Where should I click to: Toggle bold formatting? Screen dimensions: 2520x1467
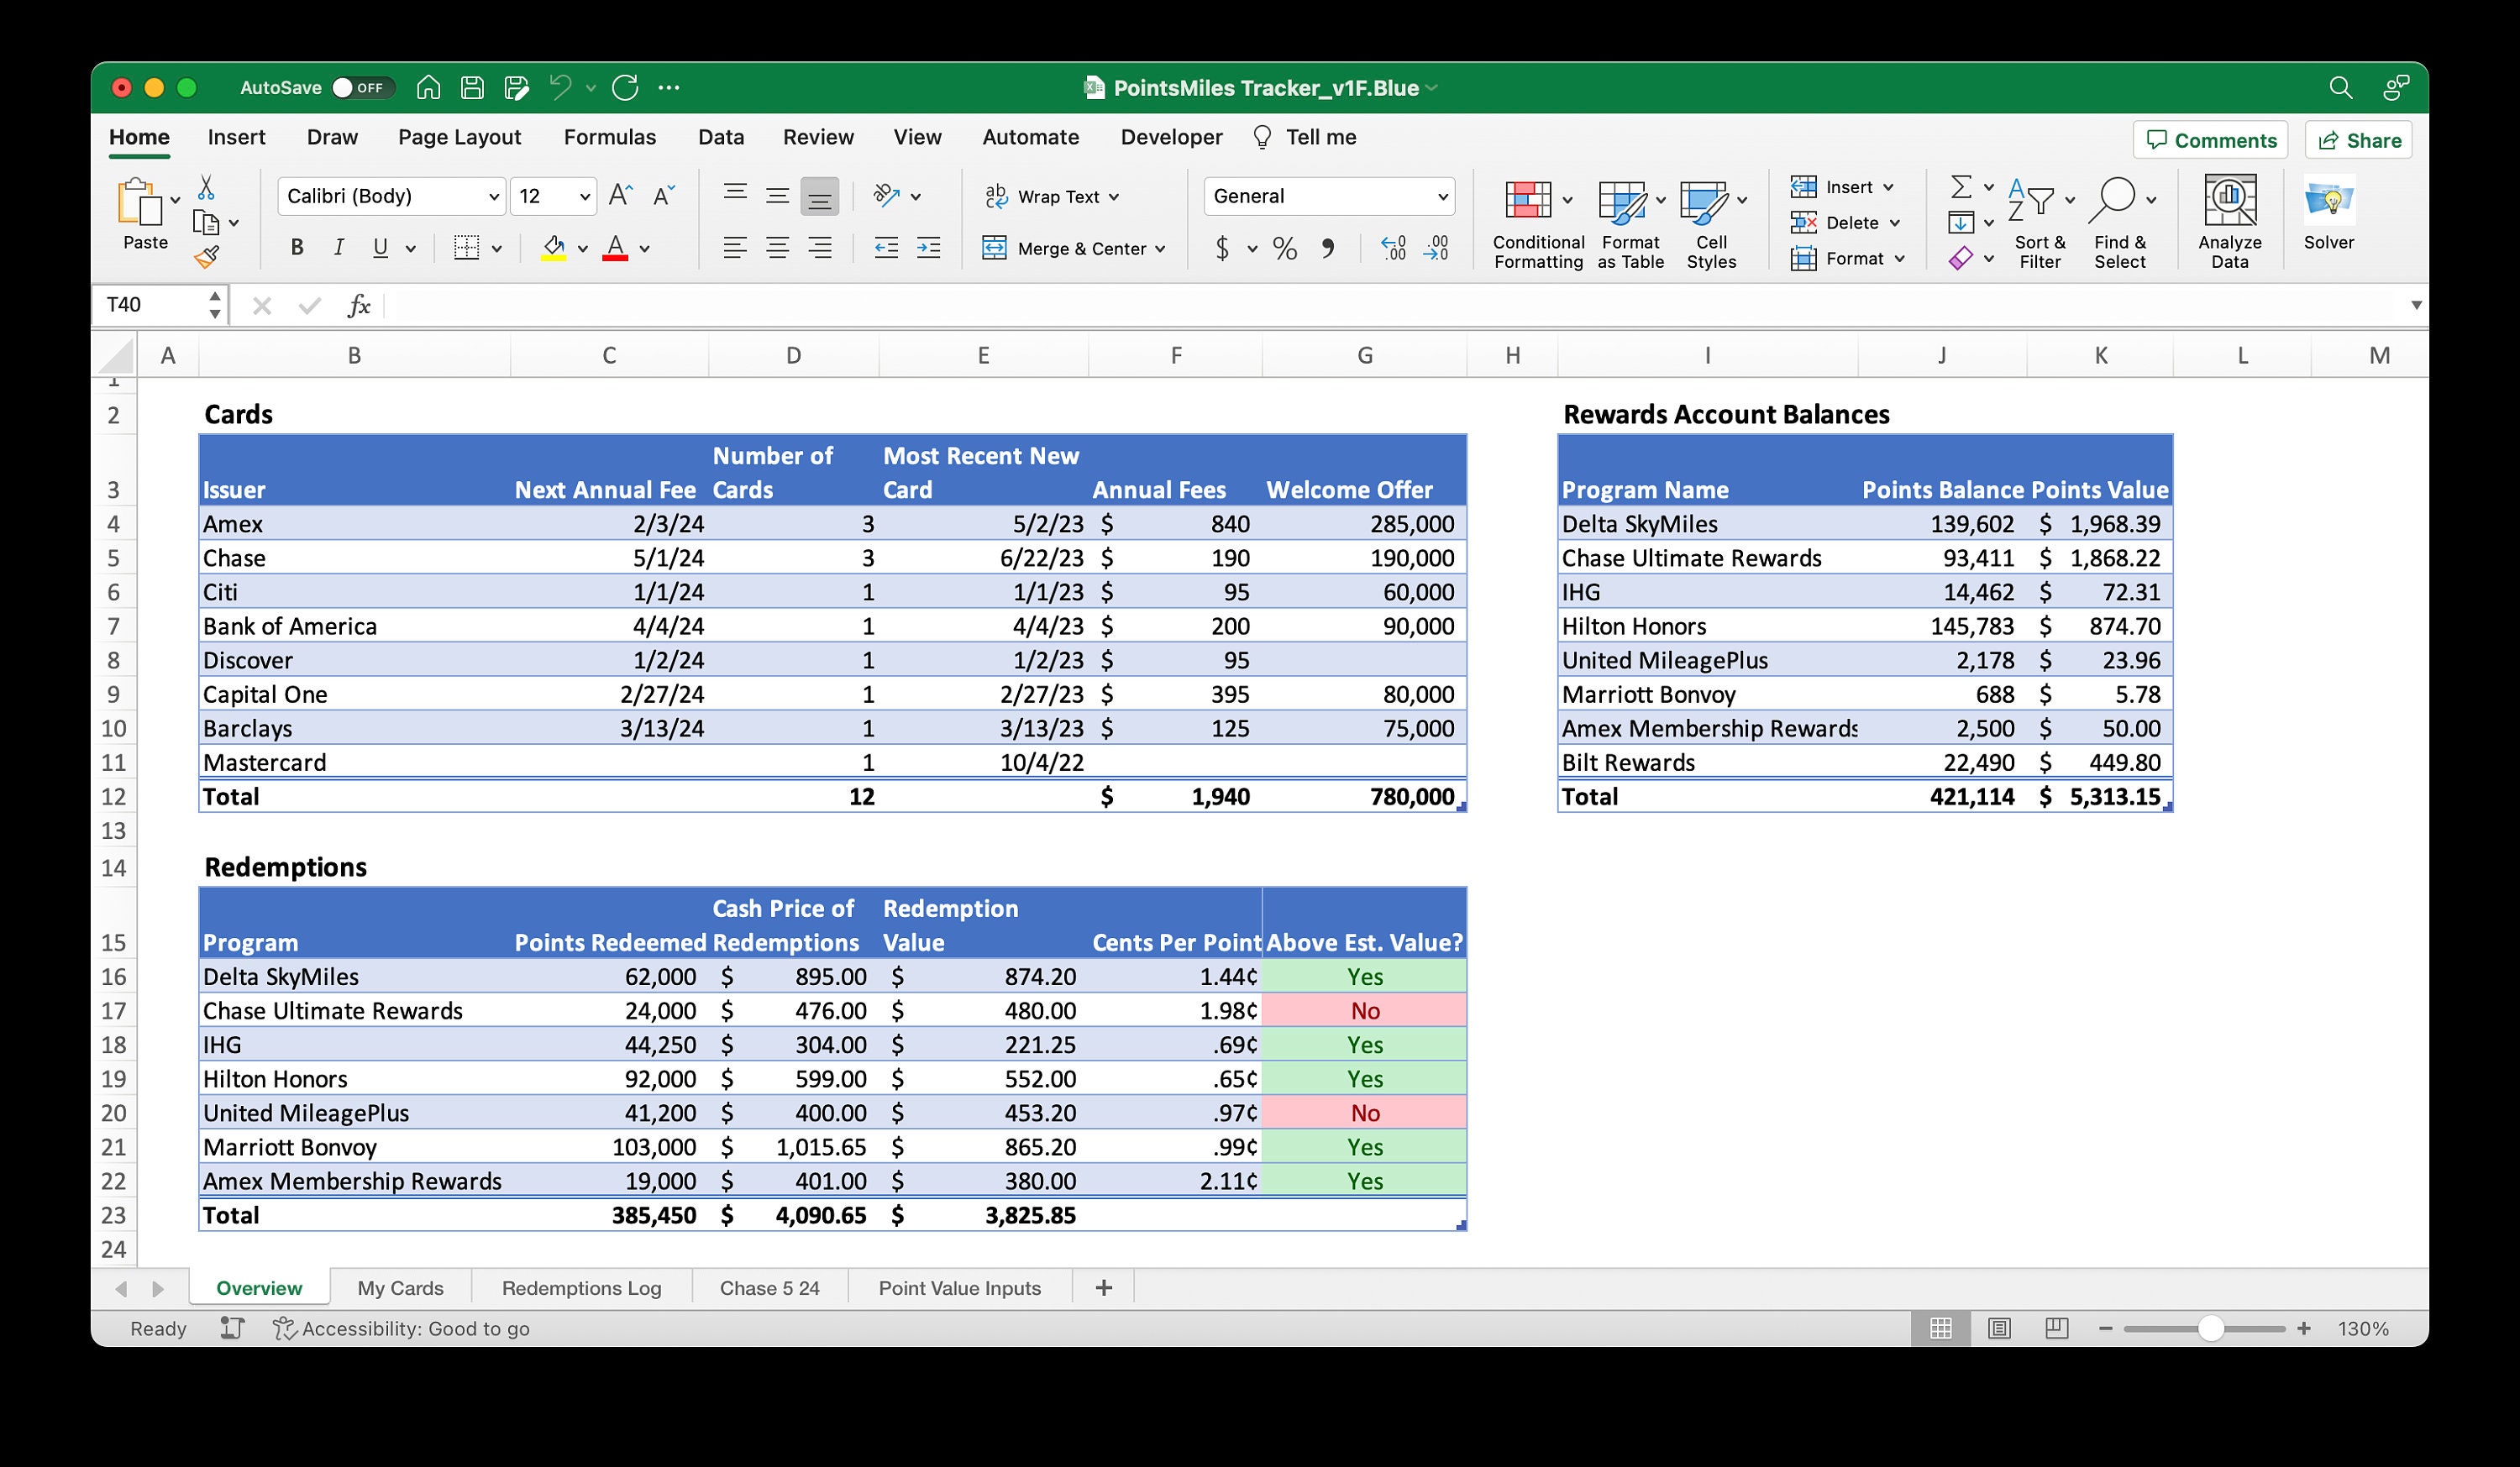click(296, 247)
